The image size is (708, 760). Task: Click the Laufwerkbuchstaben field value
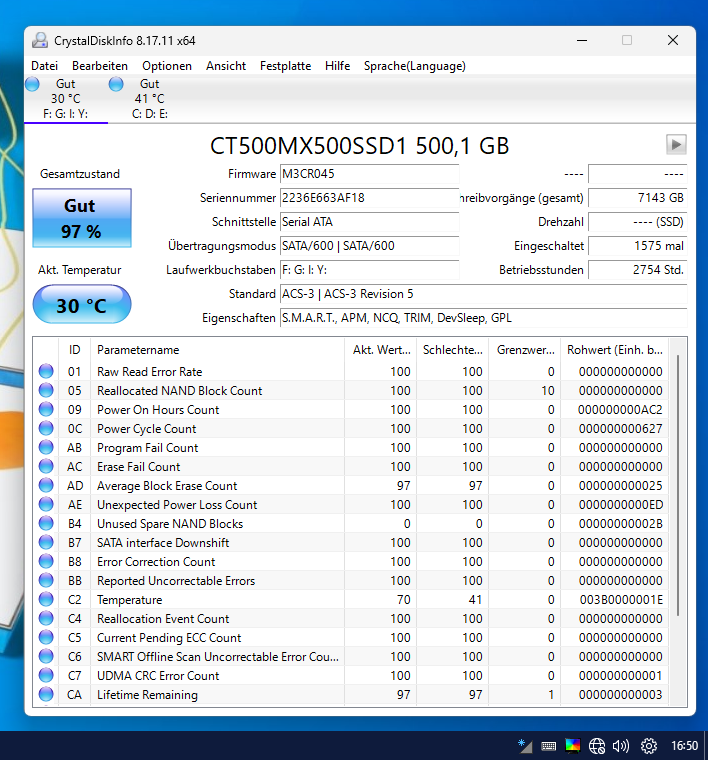tap(369, 270)
